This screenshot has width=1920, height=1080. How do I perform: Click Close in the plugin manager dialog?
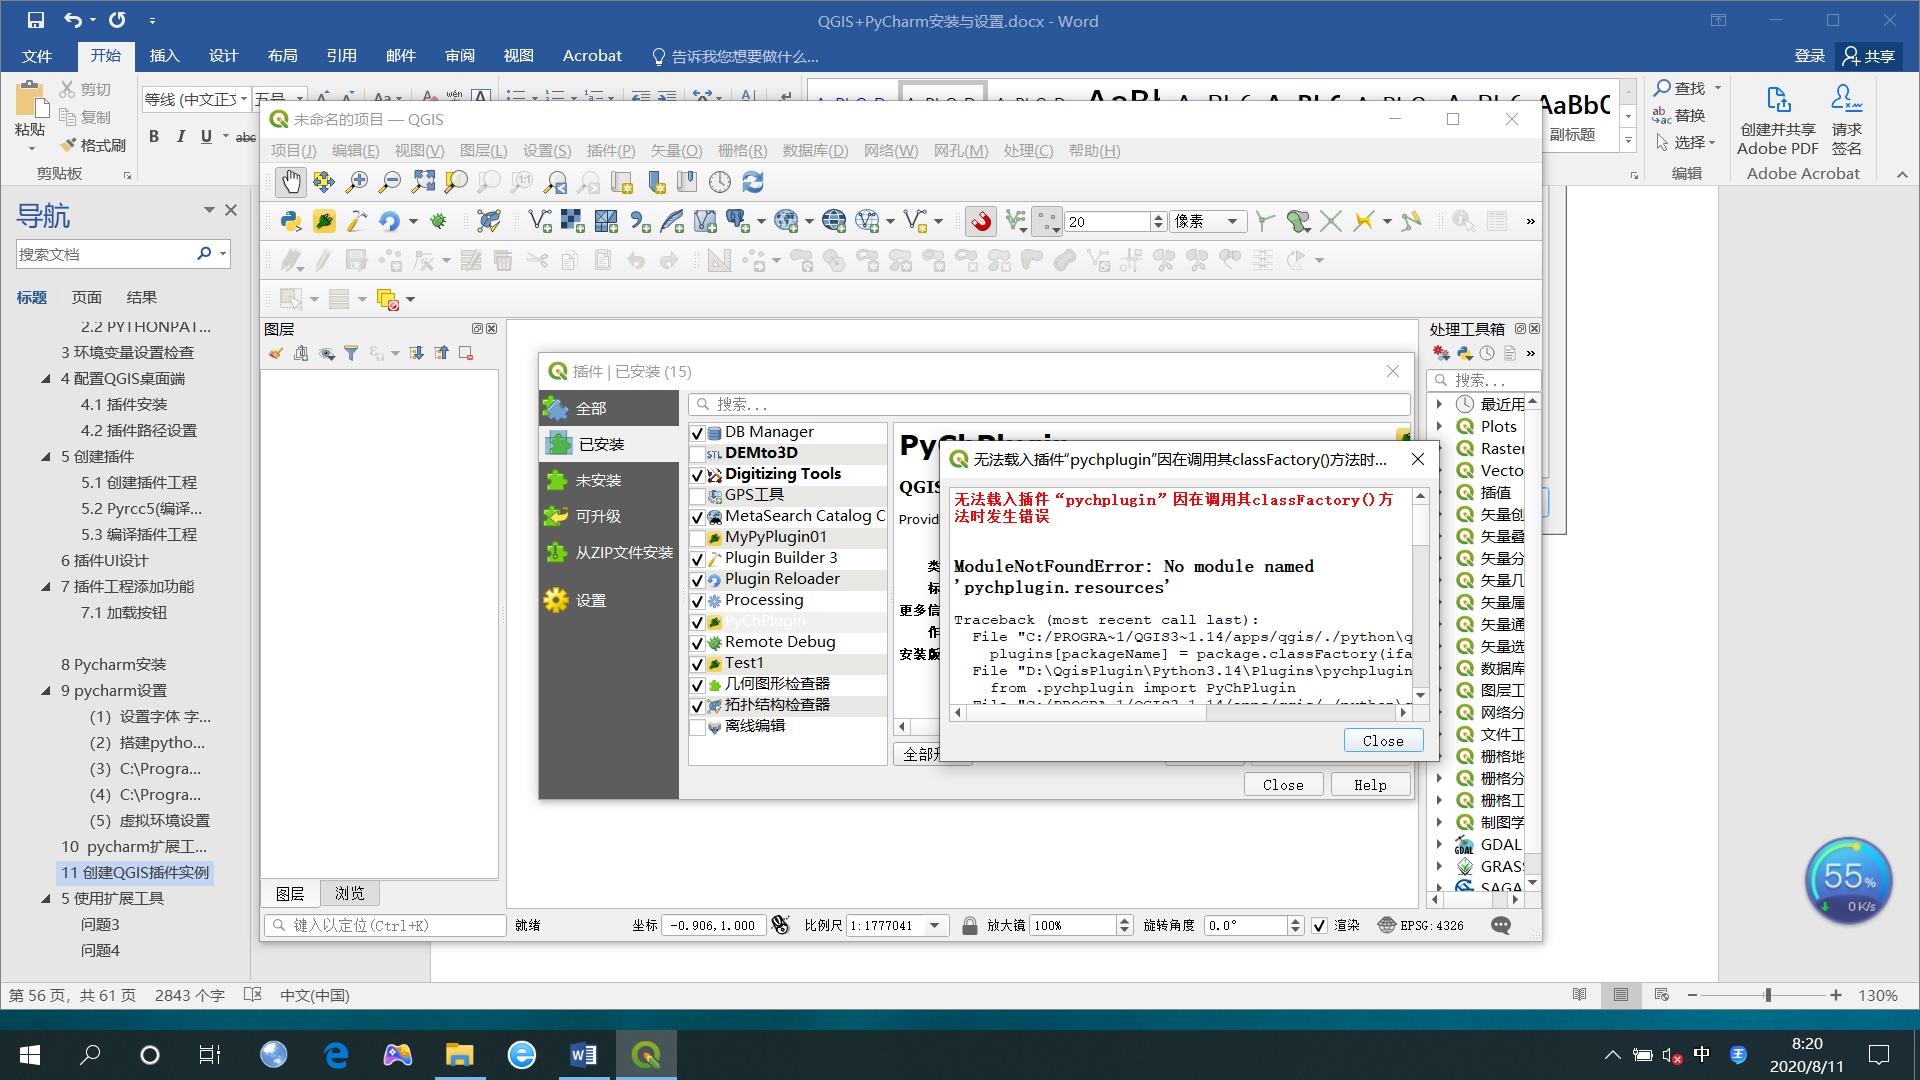tap(1283, 785)
